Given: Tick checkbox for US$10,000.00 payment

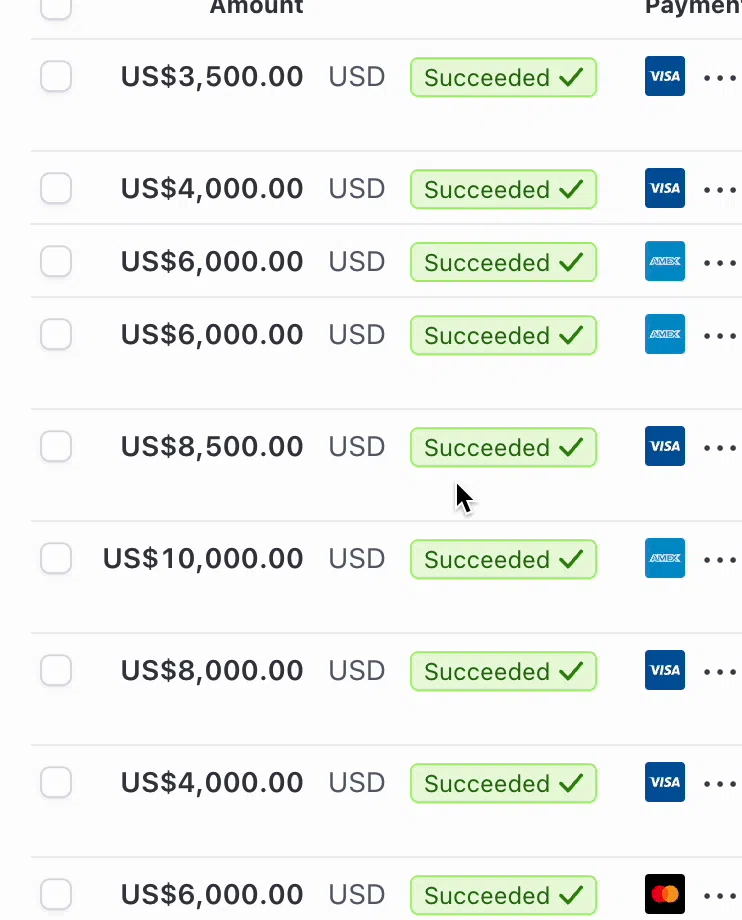Looking at the screenshot, I should [x=56, y=559].
